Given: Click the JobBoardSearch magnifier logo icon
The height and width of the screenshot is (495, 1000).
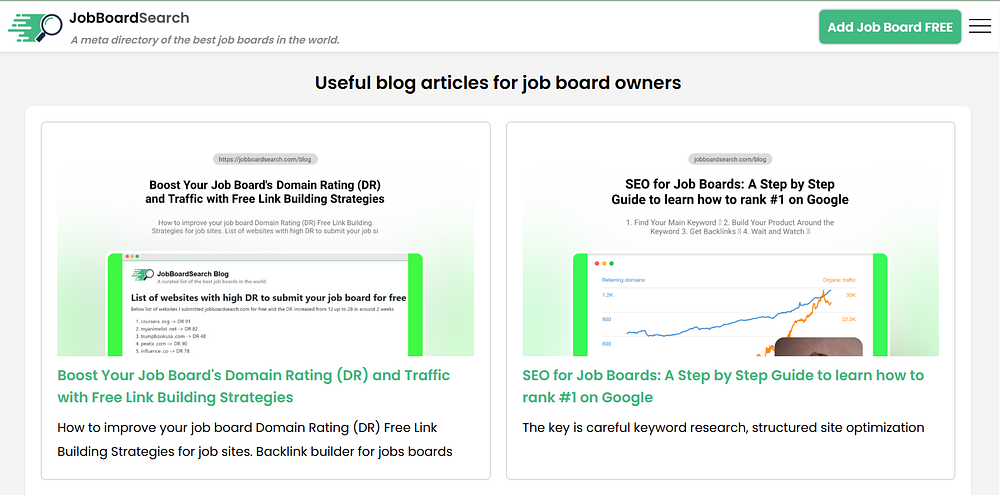Looking at the screenshot, I should pyautogui.click(x=35, y=27).
